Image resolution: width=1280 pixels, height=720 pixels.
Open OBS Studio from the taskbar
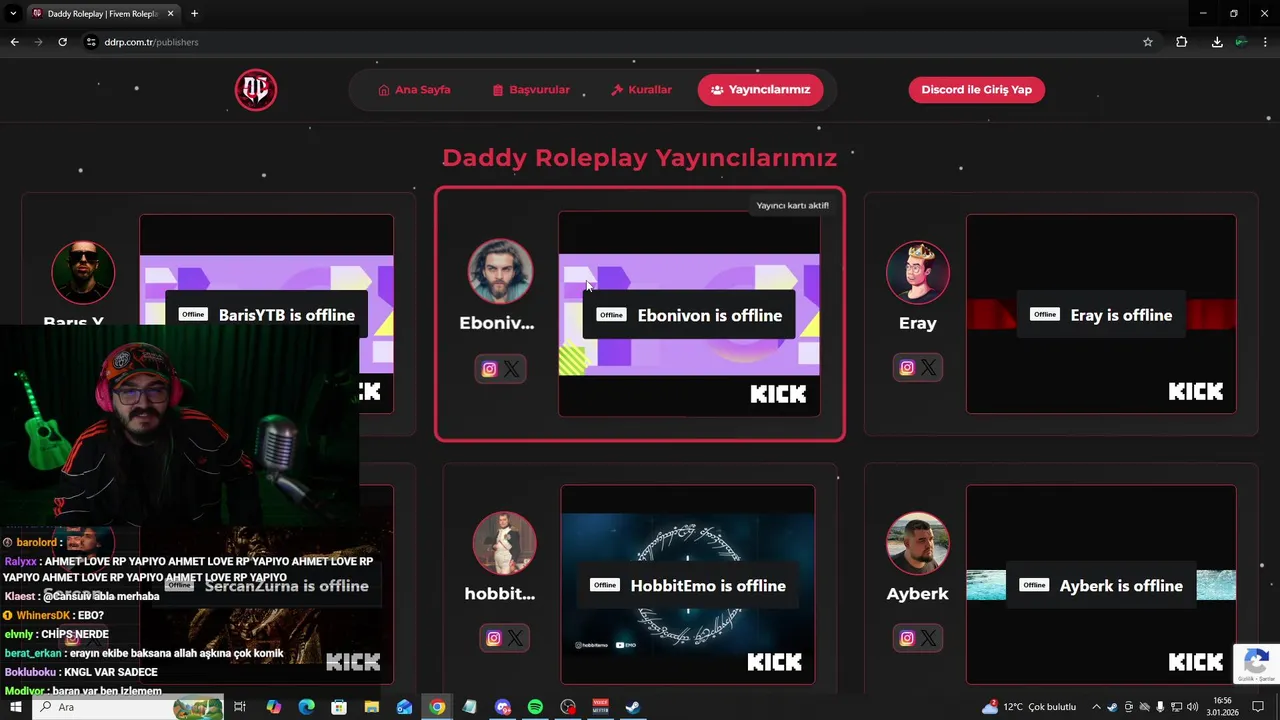(x=568, y=707)
